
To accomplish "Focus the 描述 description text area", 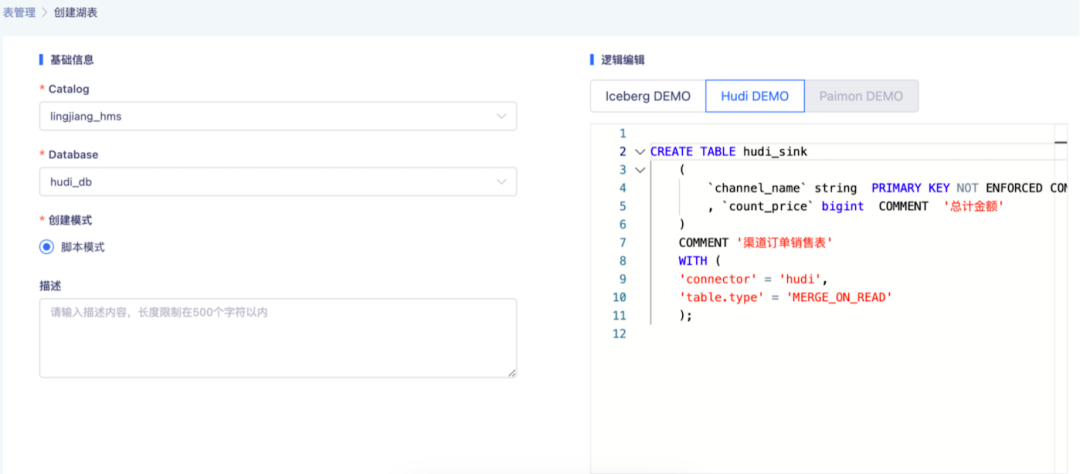I will 278,338.
